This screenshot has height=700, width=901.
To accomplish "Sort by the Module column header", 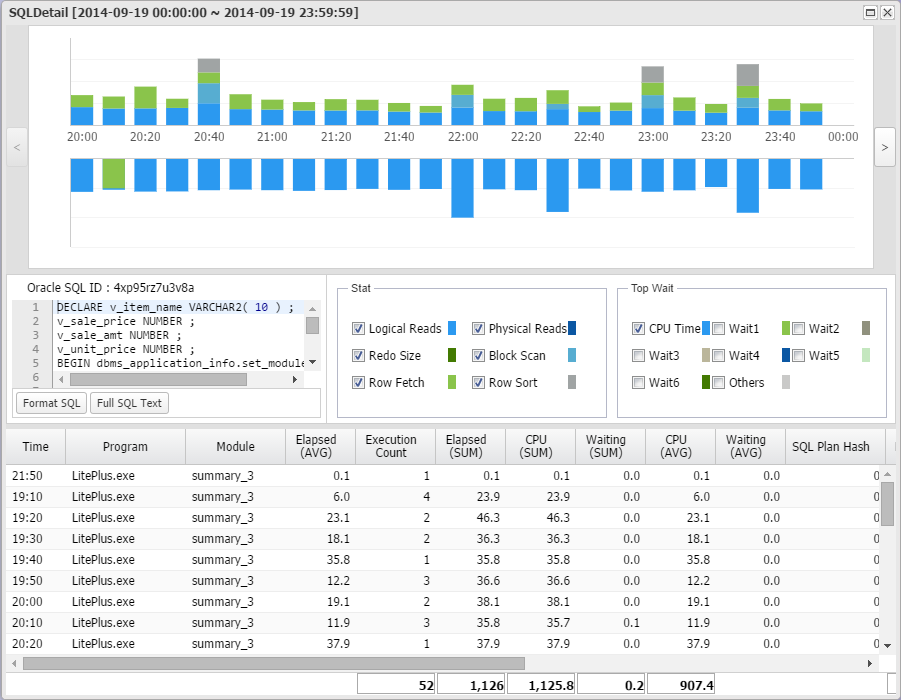I will click(x=236, y=447).
